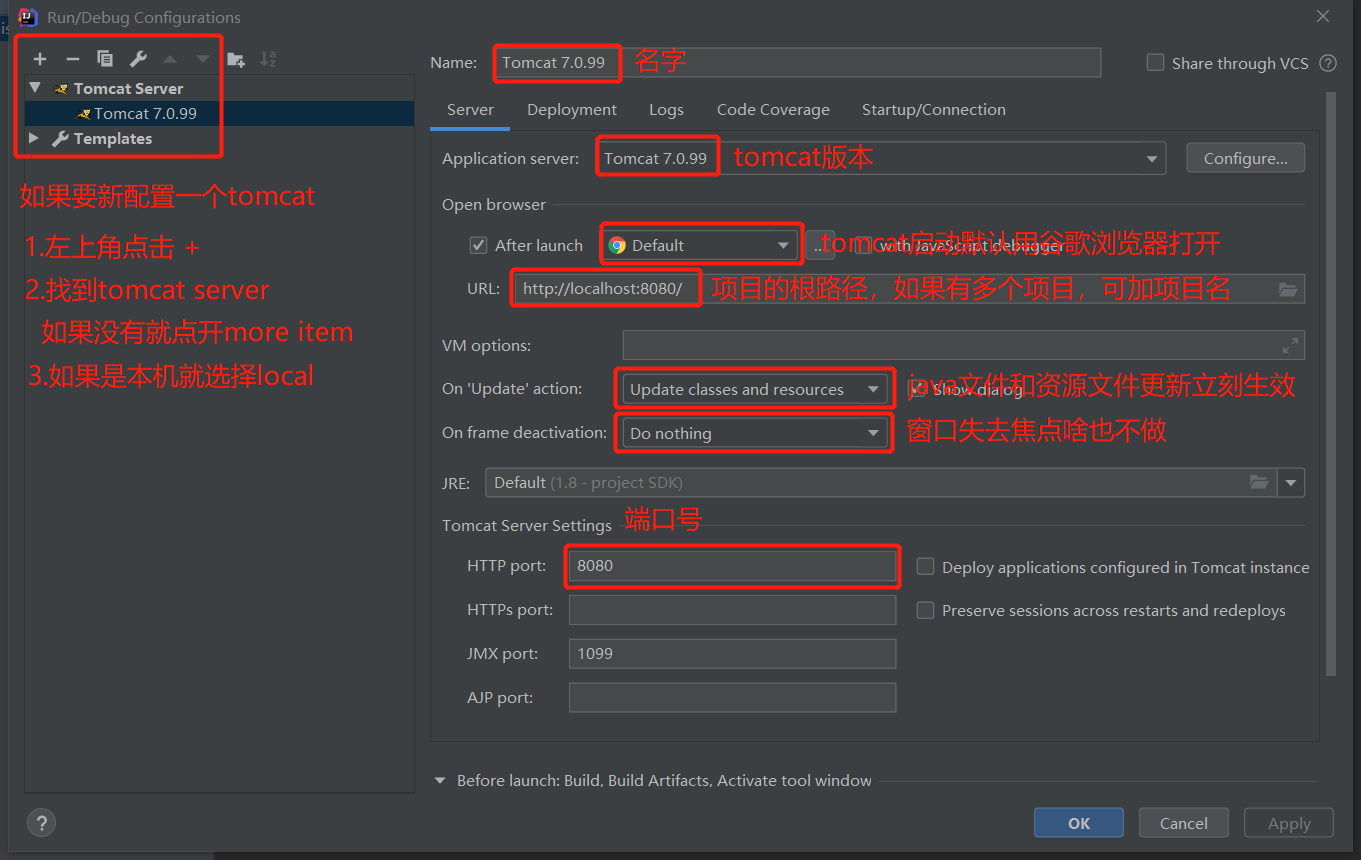Collapse the Before launch section
Image resolution: width=1361 pixels, height=860 pixels.
[x=440, y=780]
